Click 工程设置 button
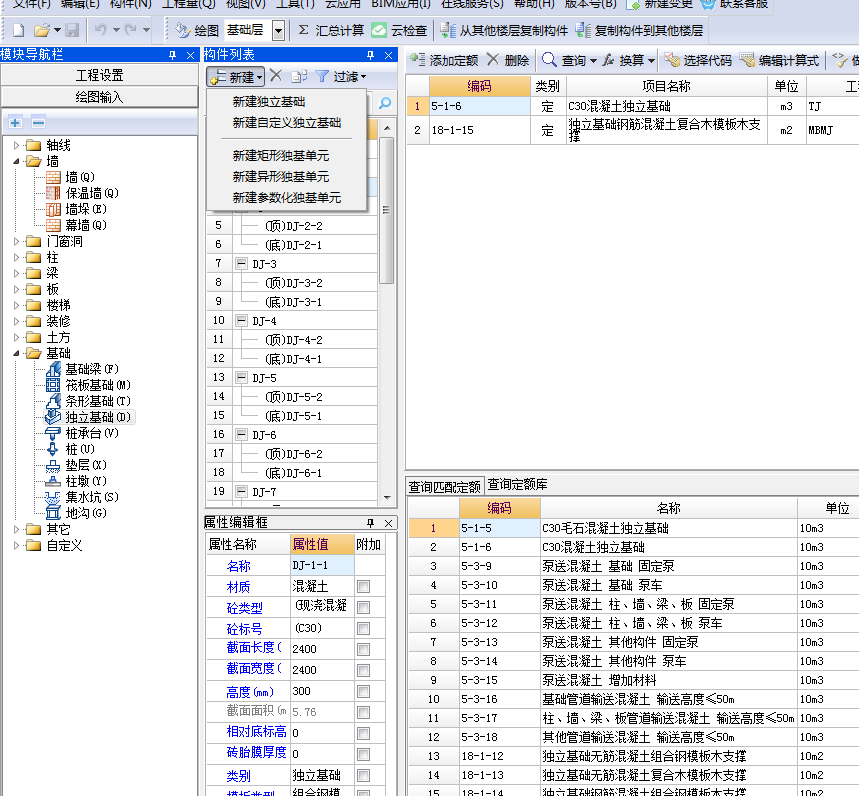The image size is (859, 796). [x=99, y=75]
